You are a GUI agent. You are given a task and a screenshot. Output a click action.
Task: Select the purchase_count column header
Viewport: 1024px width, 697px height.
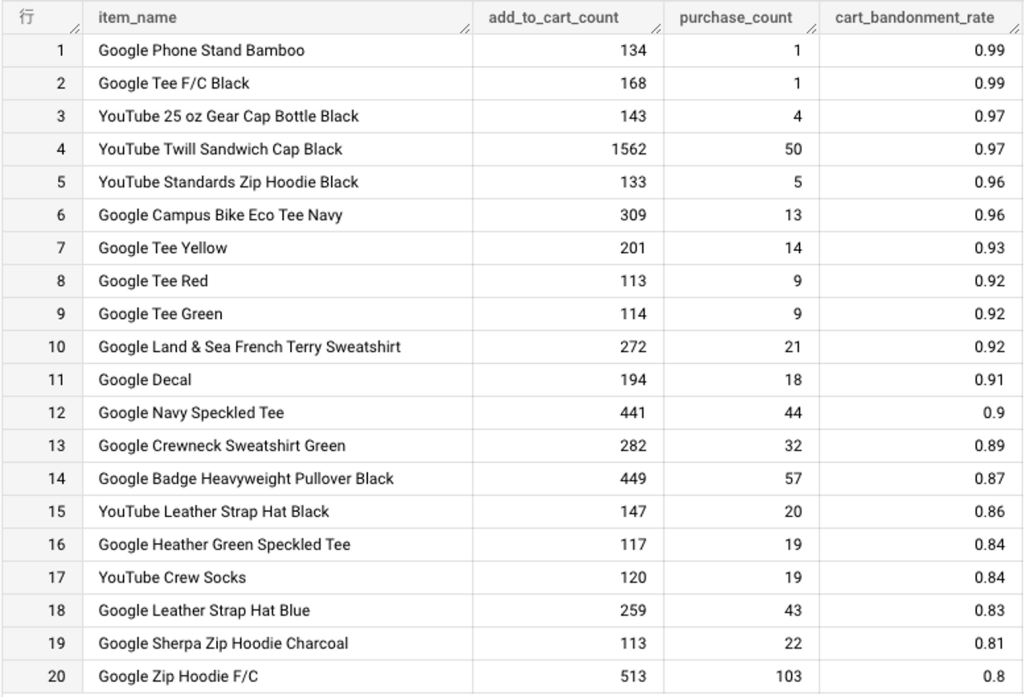coord(741,18)
